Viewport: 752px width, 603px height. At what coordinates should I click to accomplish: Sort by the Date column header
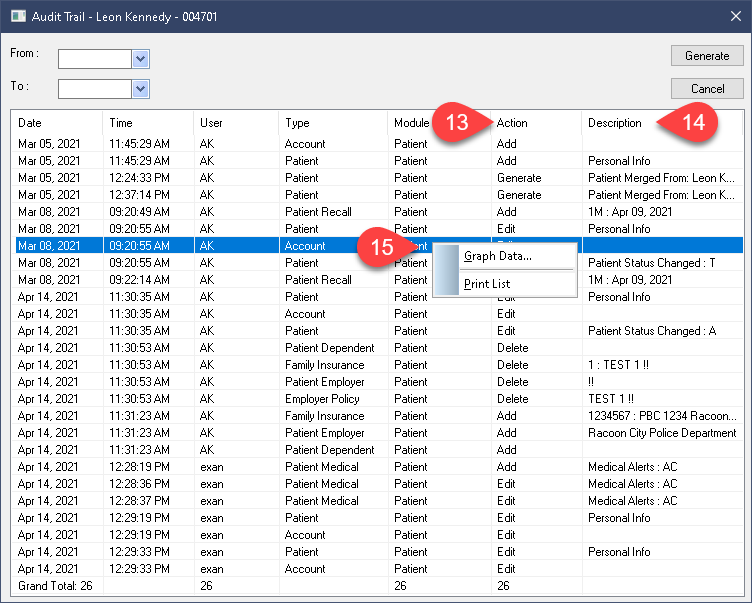click(57, 123)
